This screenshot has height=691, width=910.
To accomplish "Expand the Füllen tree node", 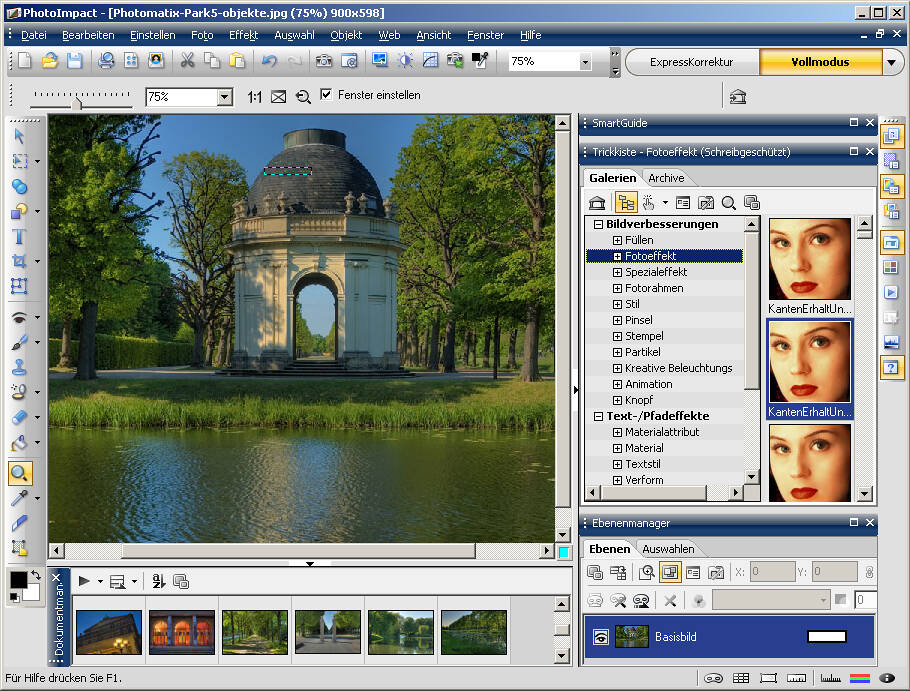I will pyautogui.click(x=618, y=240).
